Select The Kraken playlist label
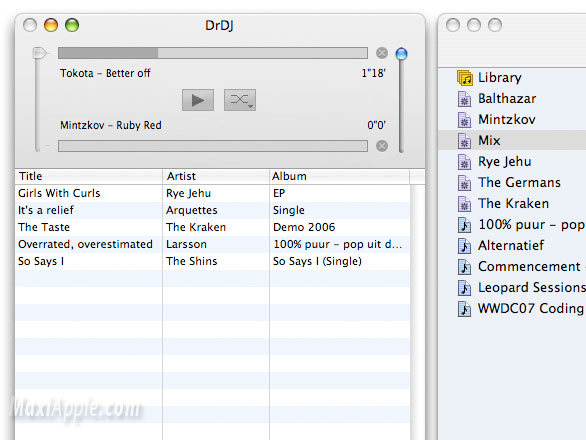Viewport: 586px width, 440px height. click(513, 203)
